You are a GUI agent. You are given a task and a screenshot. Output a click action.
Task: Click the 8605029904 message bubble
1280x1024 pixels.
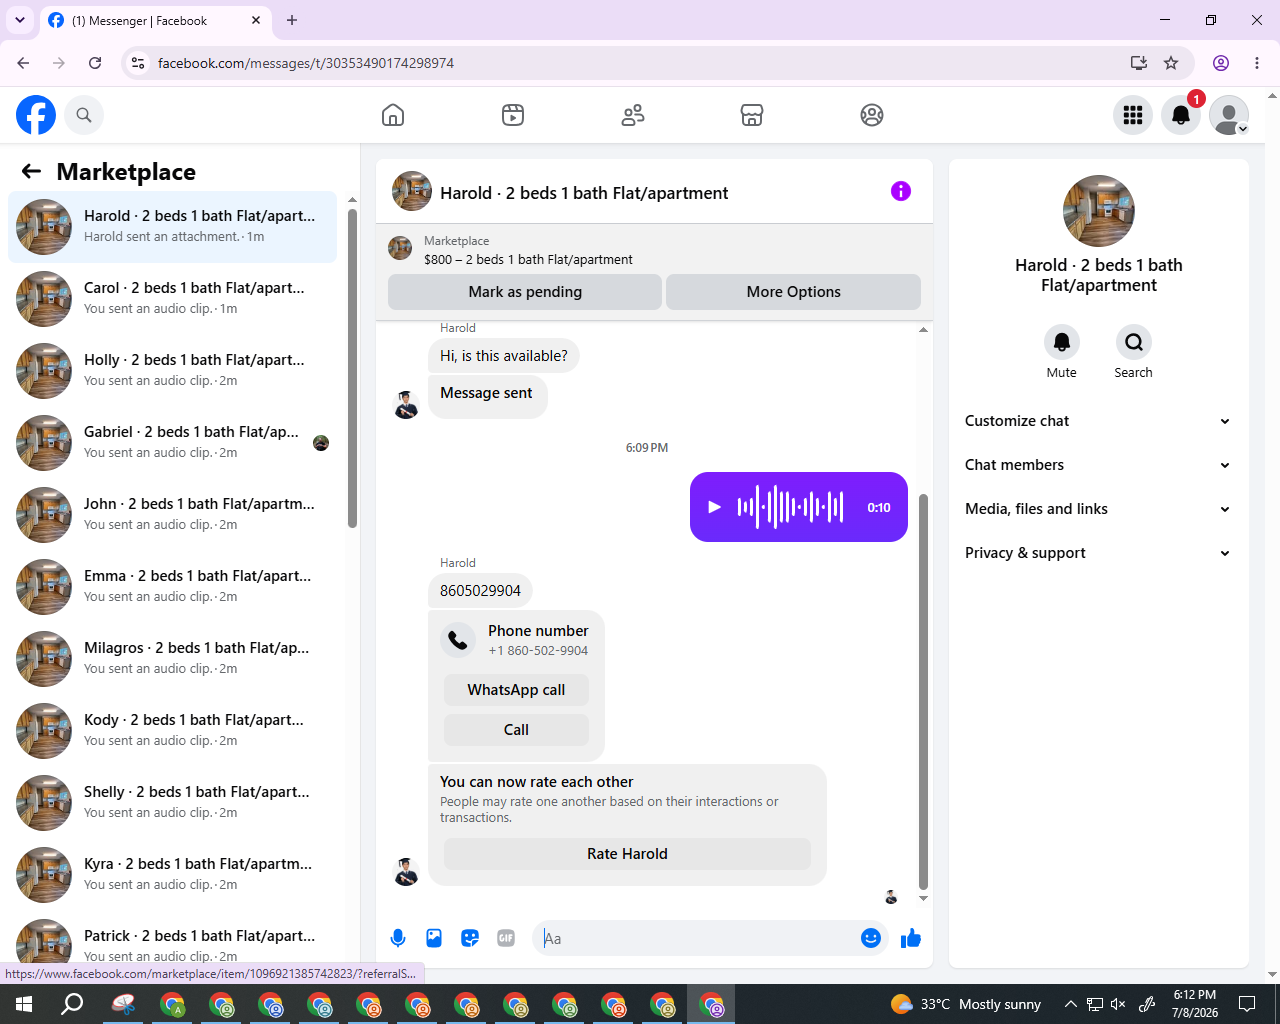(480, 591)
